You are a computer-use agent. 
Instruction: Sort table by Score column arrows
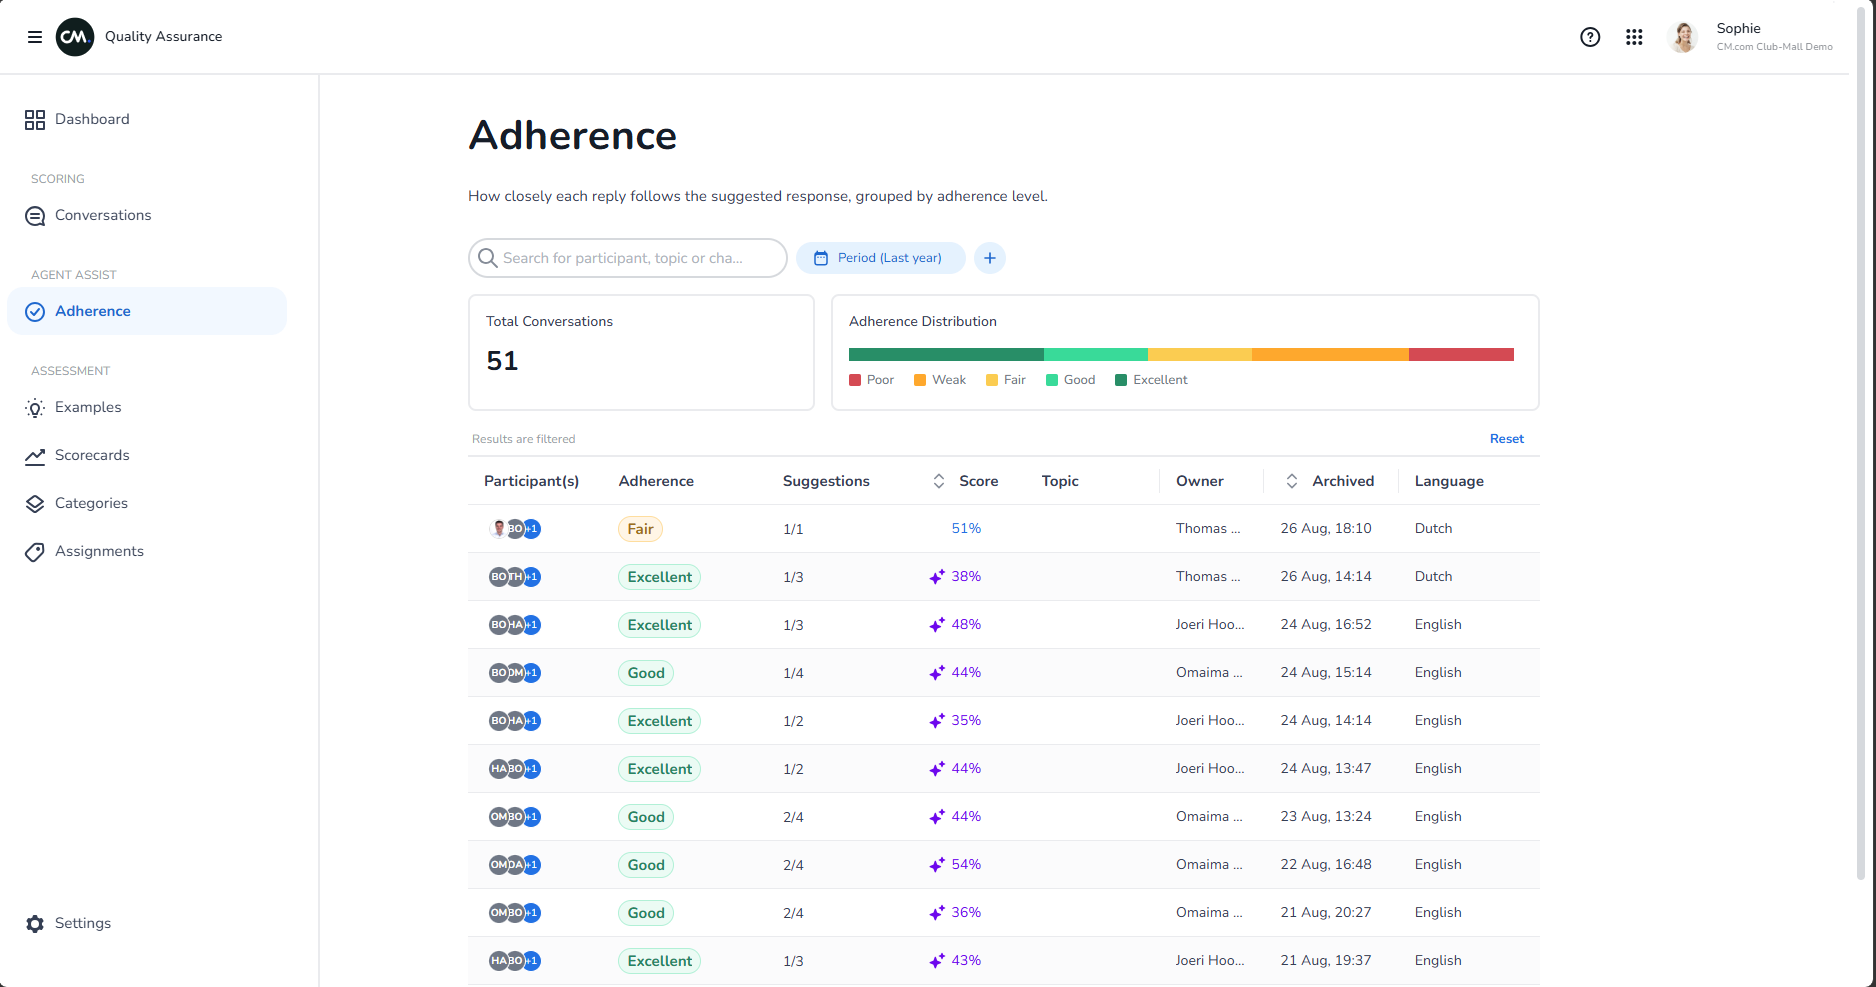(x=939, y=481)
